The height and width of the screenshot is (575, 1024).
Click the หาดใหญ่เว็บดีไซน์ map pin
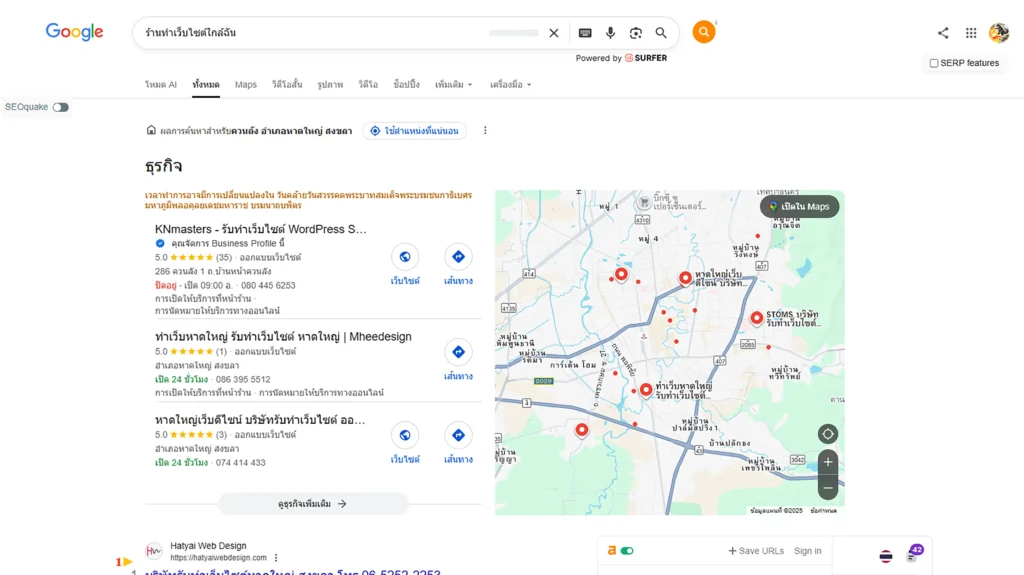(685, 278)
